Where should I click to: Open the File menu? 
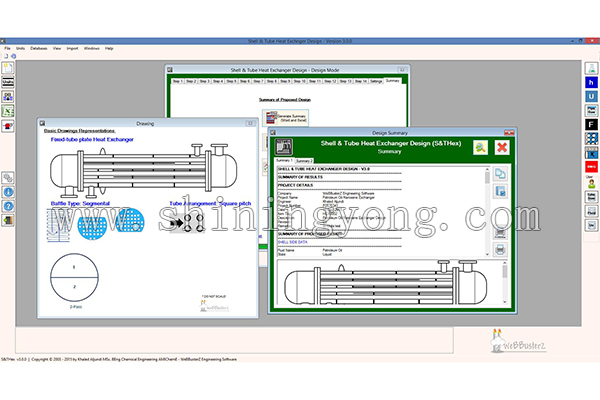coord(7,48)
